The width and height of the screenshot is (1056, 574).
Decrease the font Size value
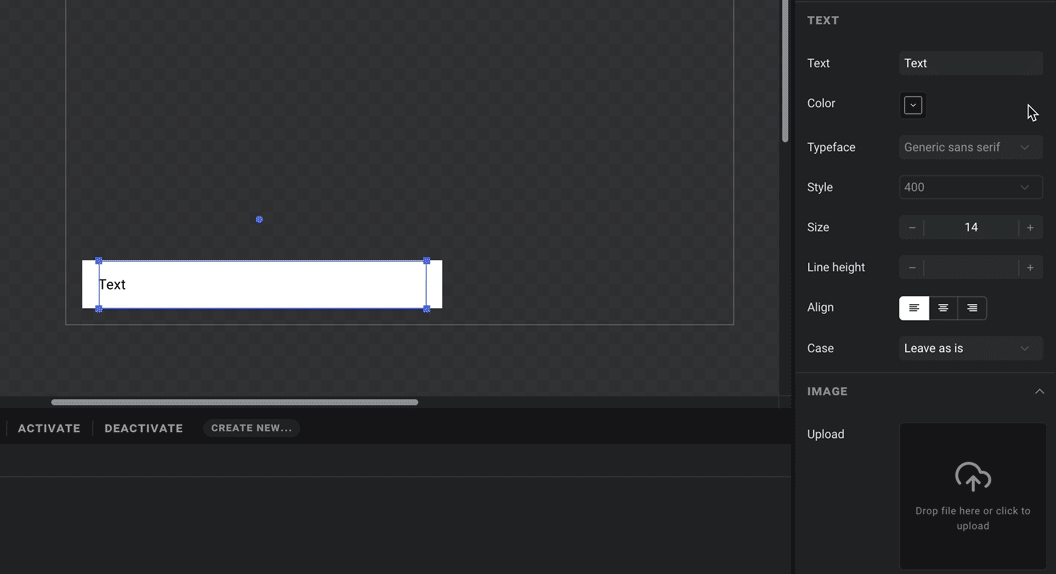[912, 228]
